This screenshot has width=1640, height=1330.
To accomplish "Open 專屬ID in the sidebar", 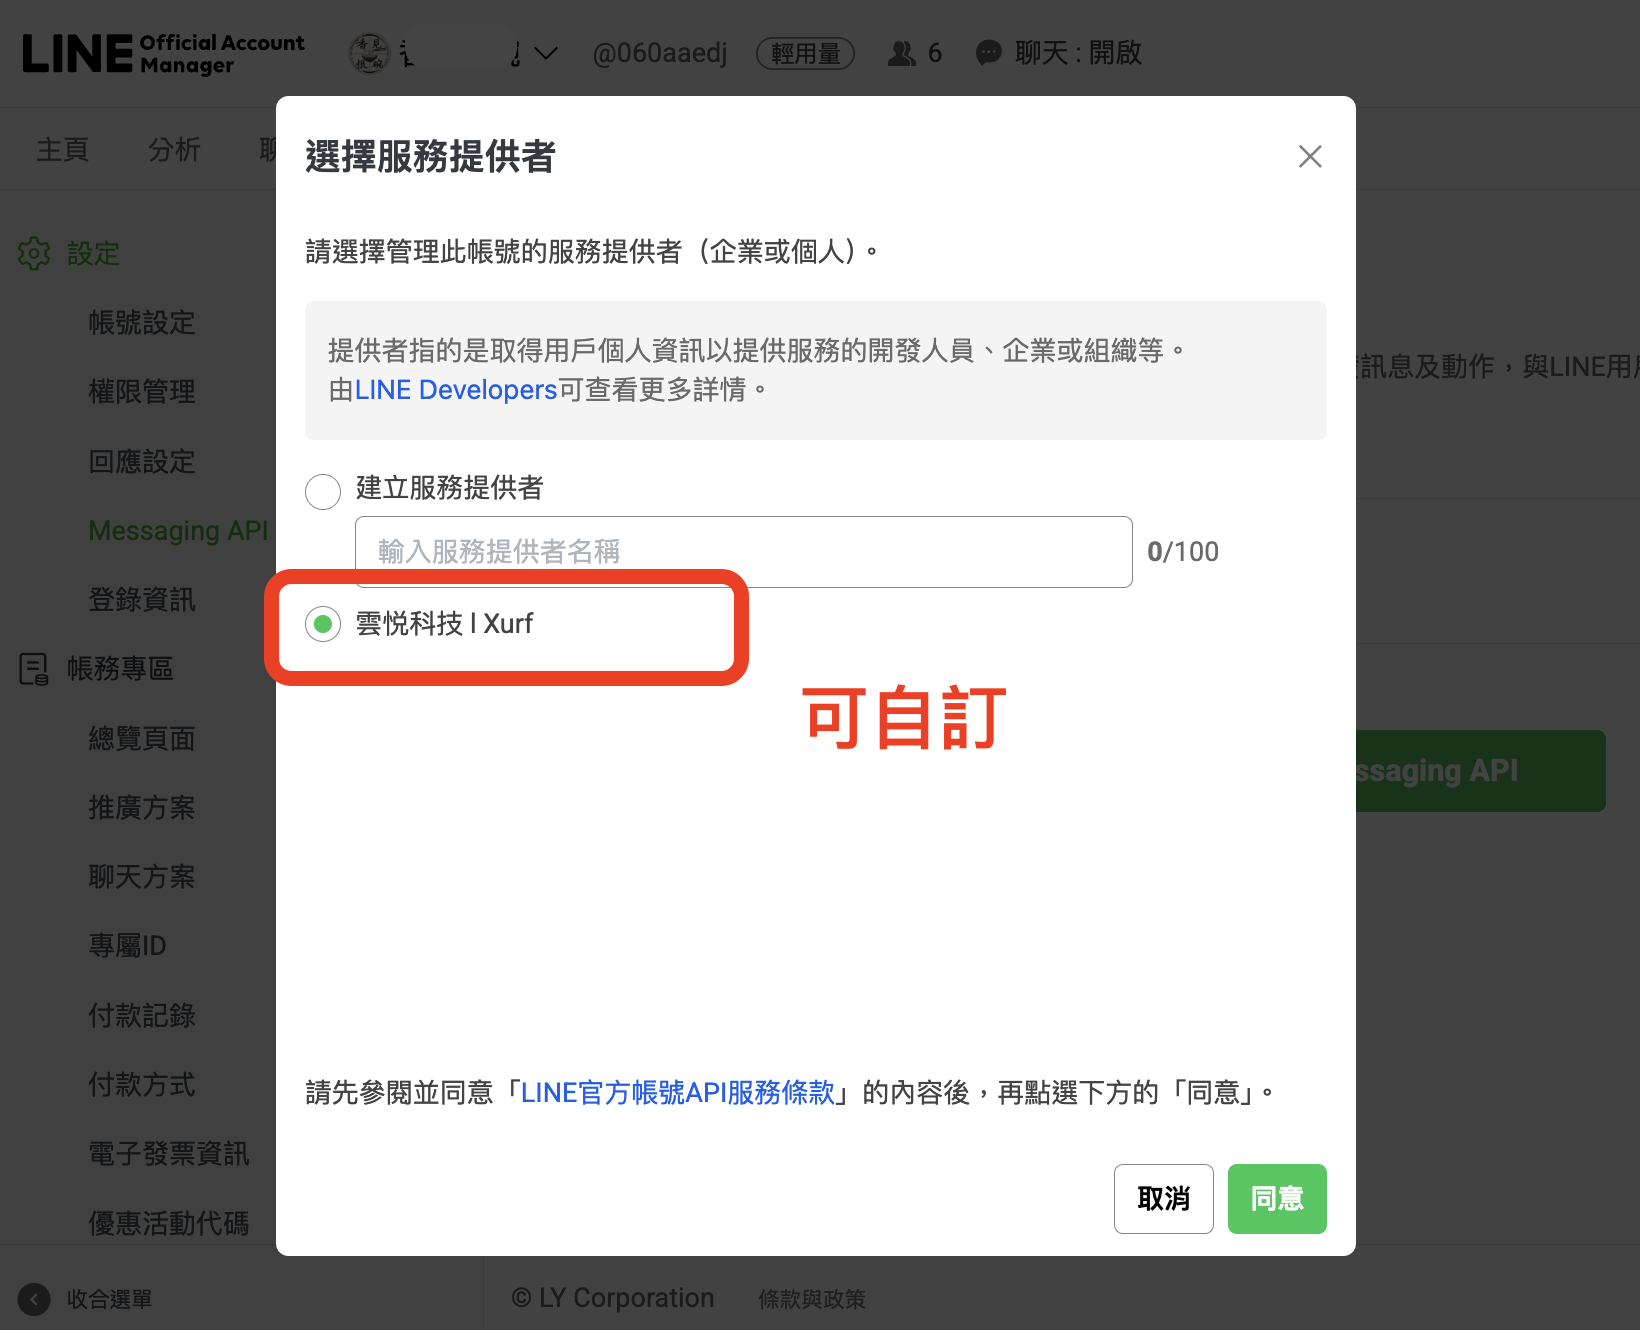I will (x=127, y=945).
